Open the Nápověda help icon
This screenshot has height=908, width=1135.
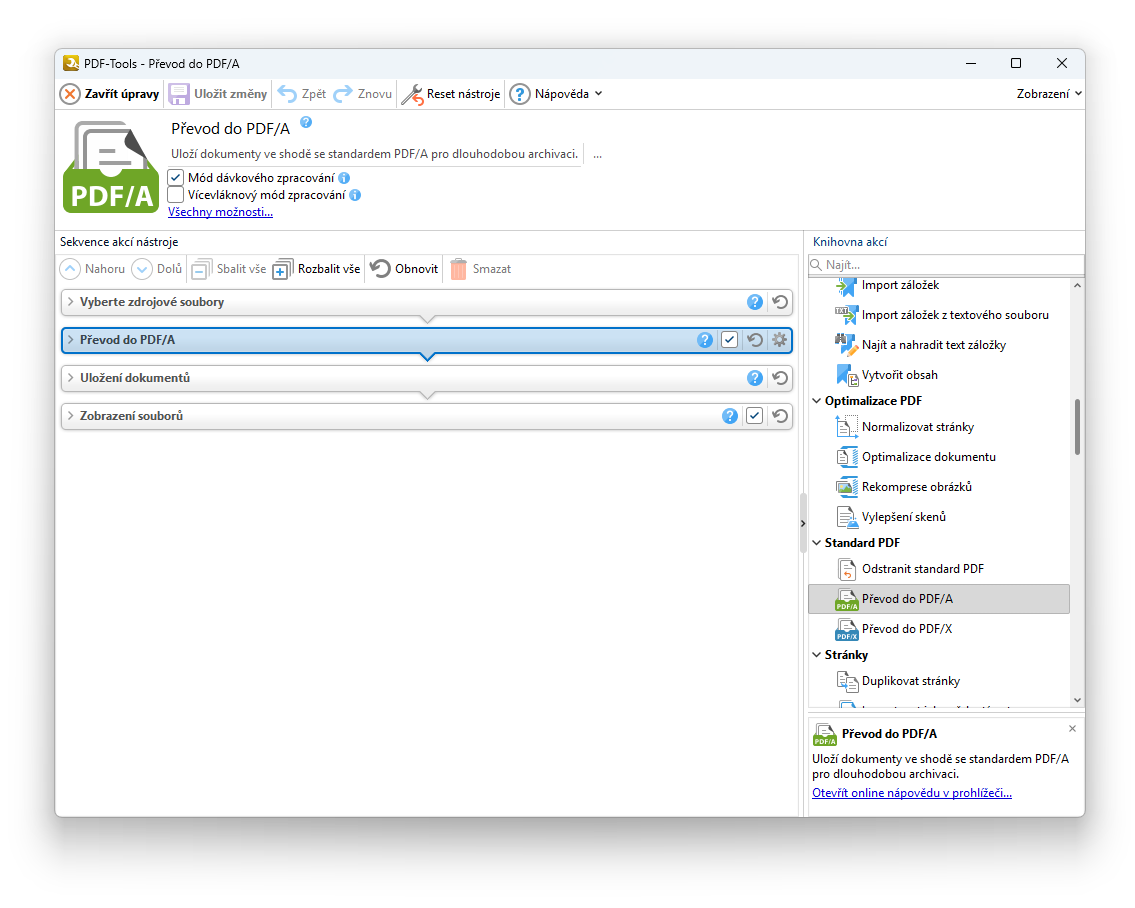point(520,94)
